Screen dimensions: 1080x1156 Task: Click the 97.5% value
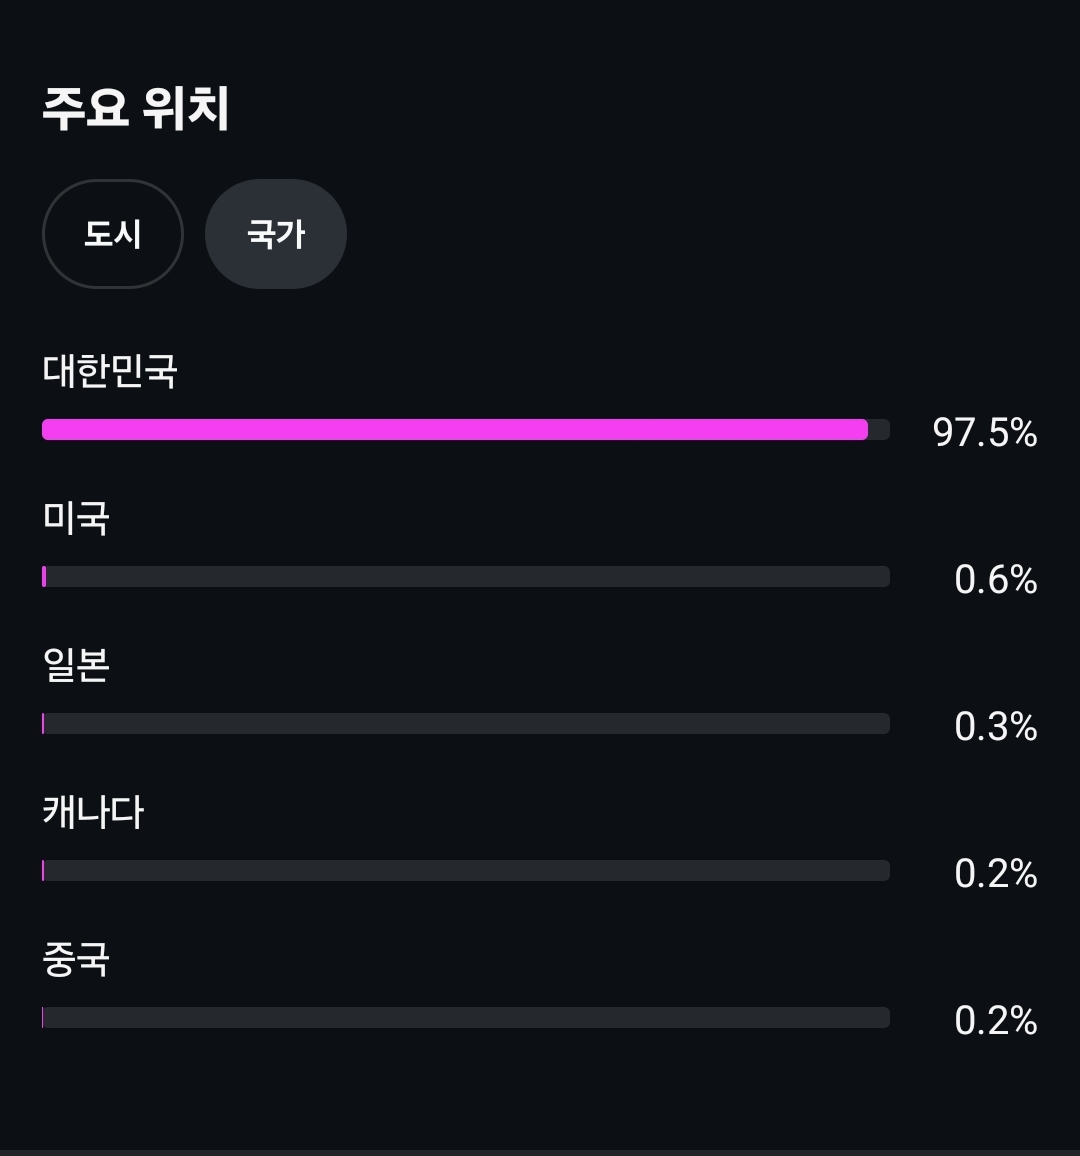[x=985, y=432]
